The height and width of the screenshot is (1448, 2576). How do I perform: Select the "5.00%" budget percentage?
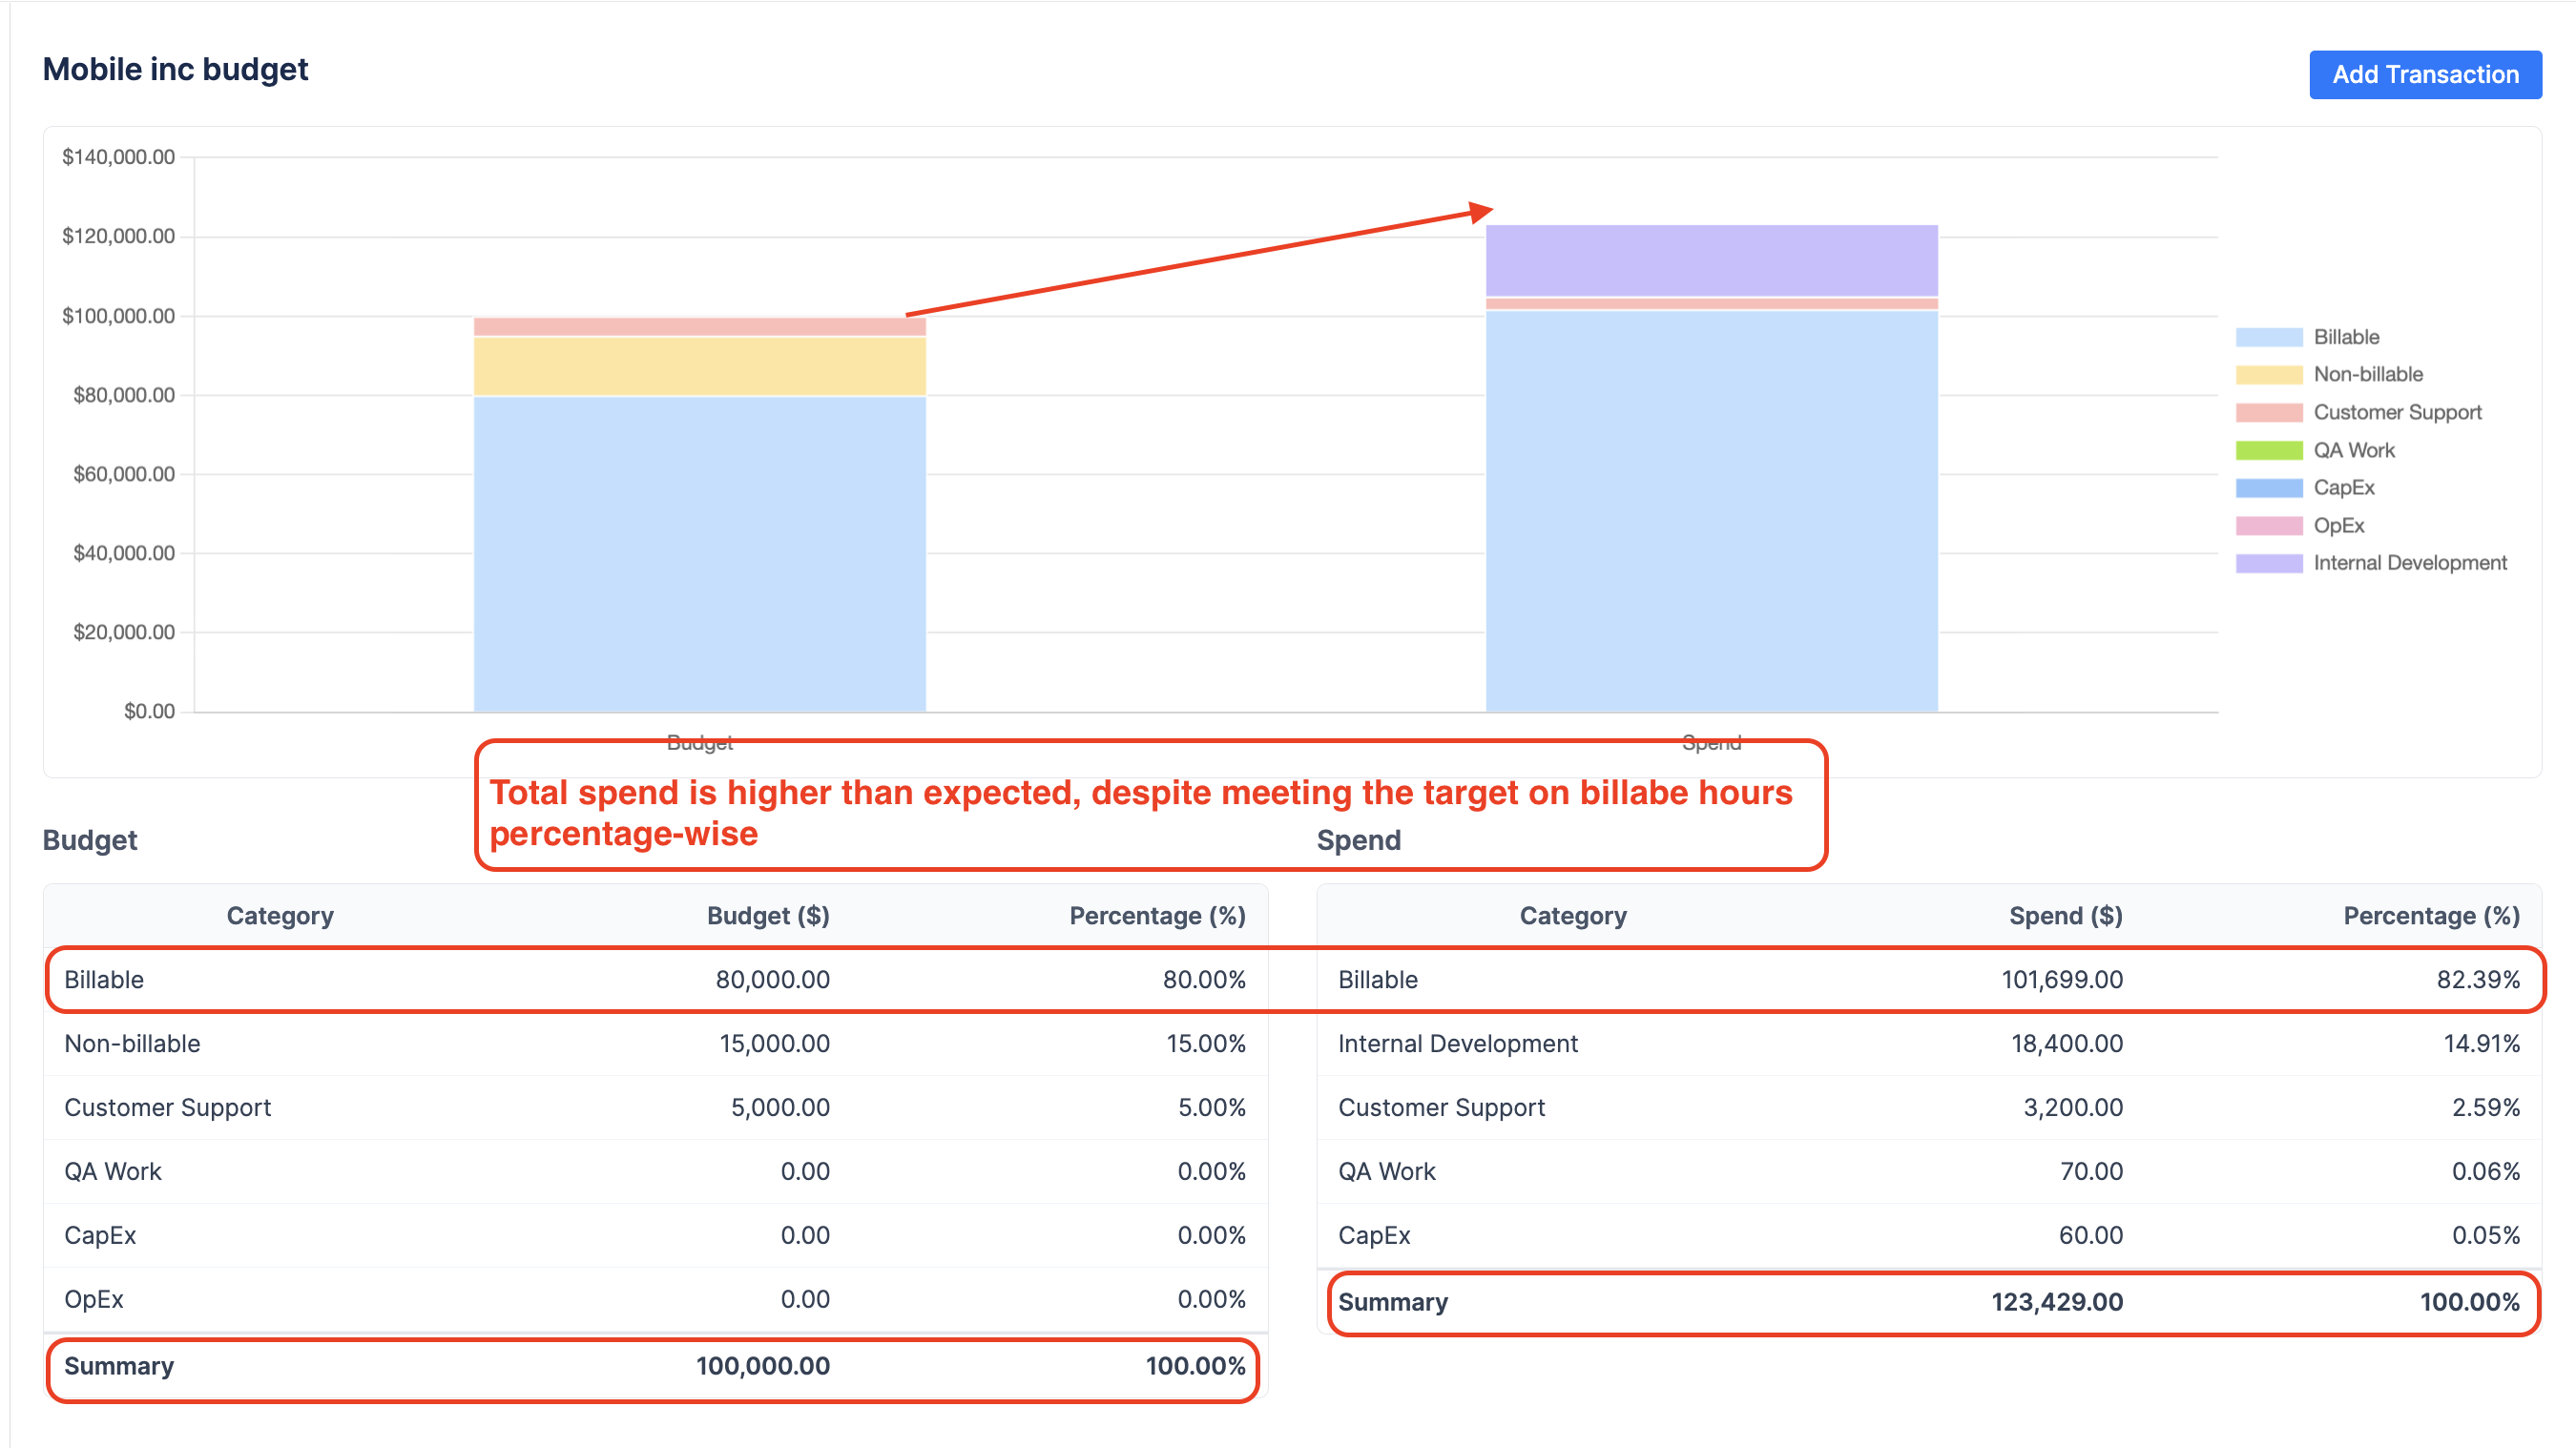[x=1211, y=1108]
